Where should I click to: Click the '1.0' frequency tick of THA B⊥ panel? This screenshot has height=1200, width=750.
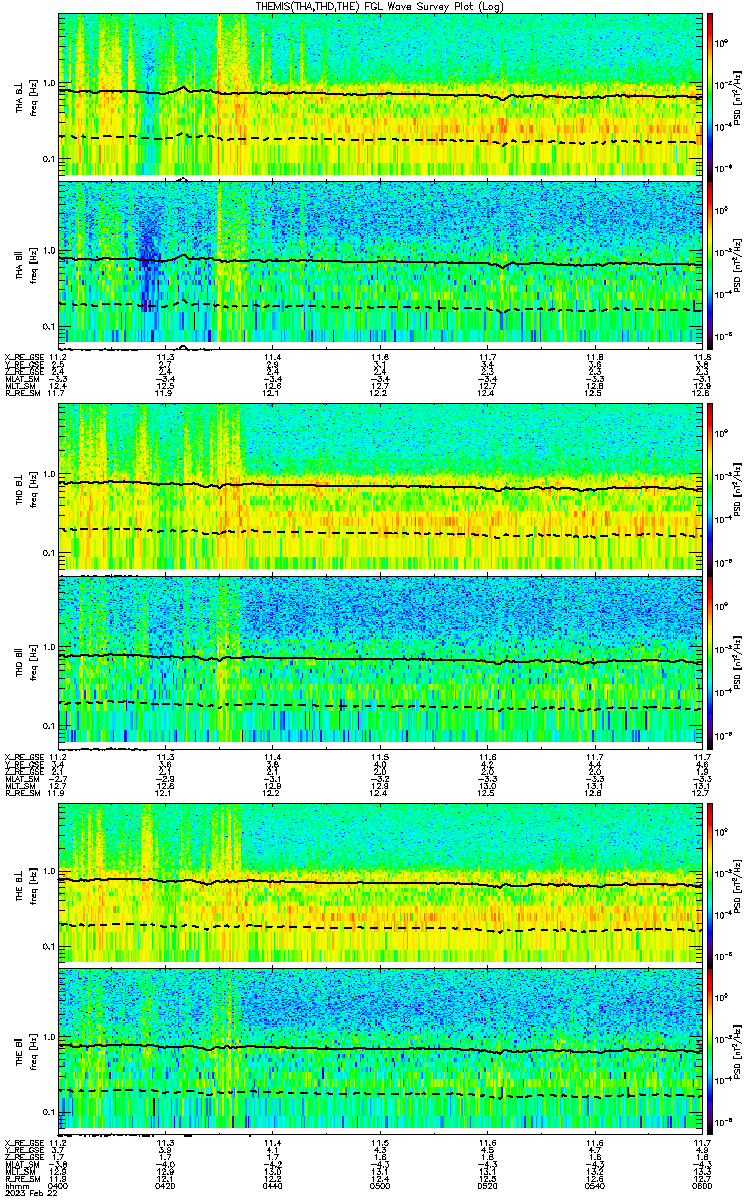point(49,83)
